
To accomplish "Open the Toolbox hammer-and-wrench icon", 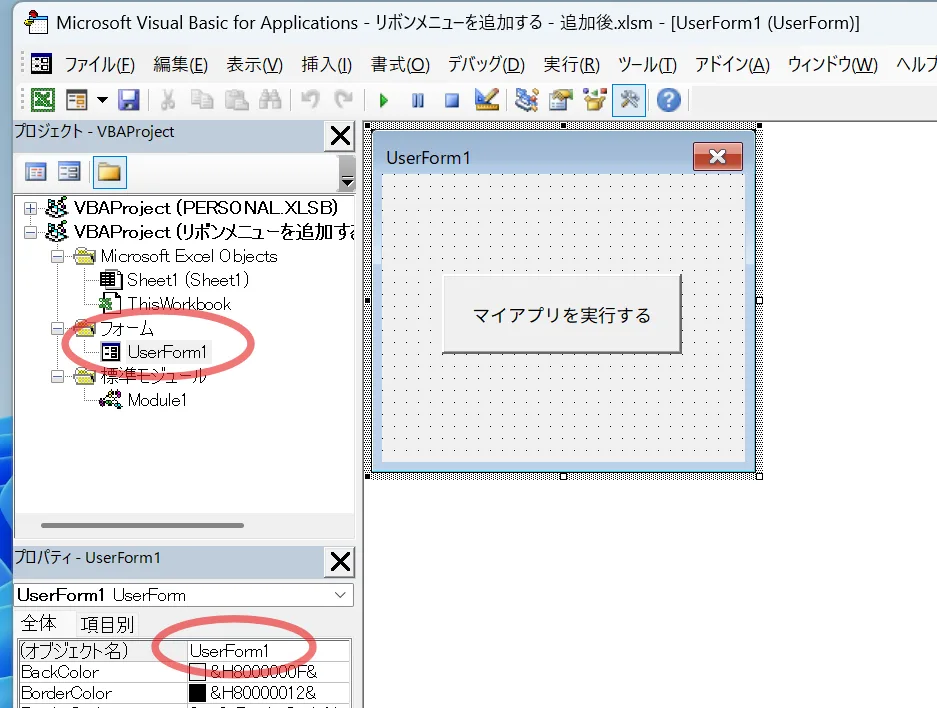I will click(629, 100).
